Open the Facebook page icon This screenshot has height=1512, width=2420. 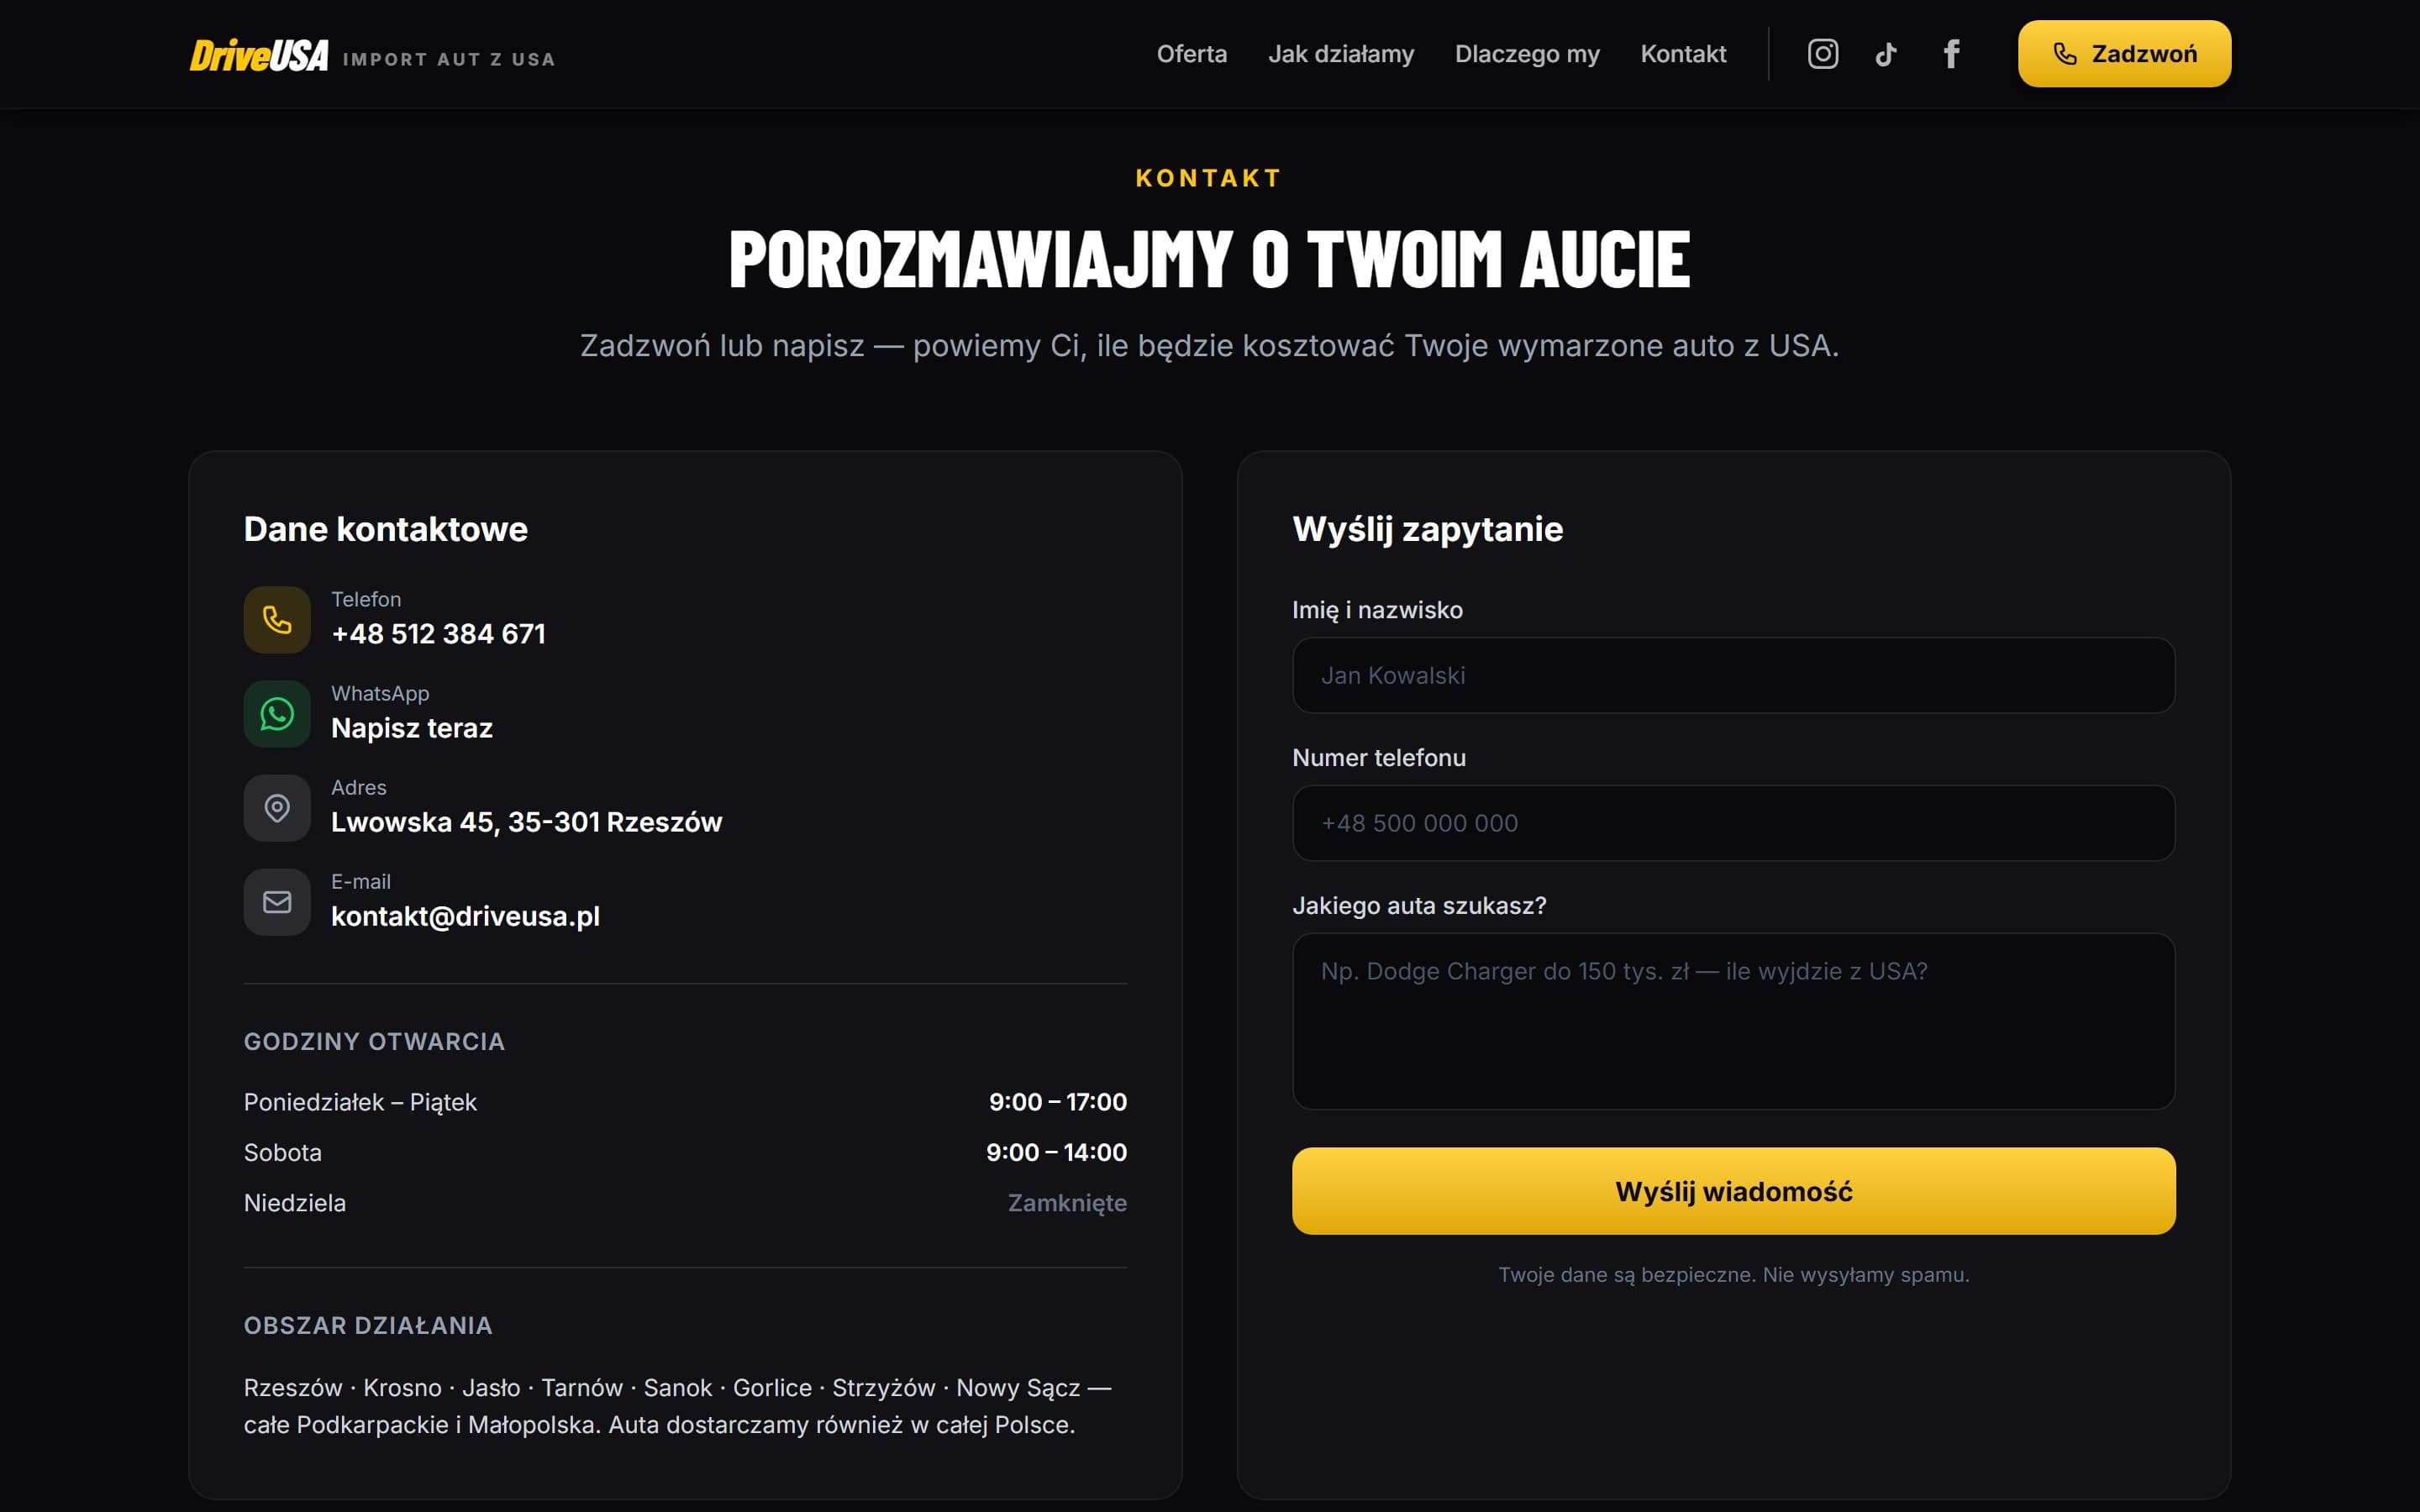tap(1951, 54)
